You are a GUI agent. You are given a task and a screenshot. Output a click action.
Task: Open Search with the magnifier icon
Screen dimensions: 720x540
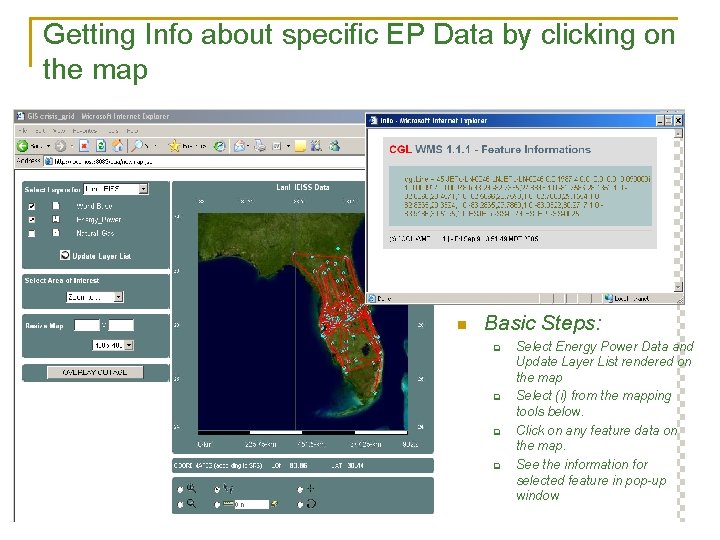[x=138, y=146]
